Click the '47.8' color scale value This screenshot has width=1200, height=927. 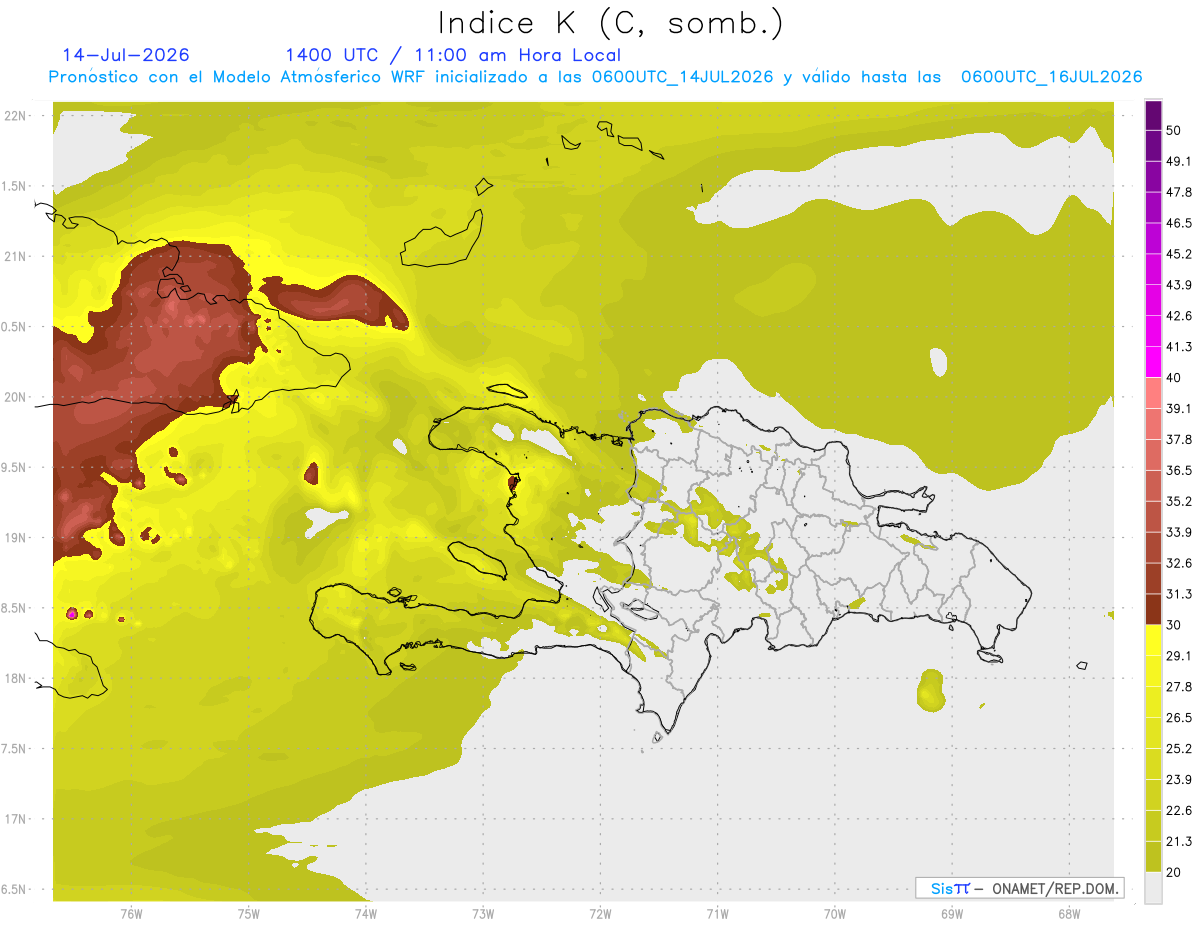click(x=1179, y=192)
